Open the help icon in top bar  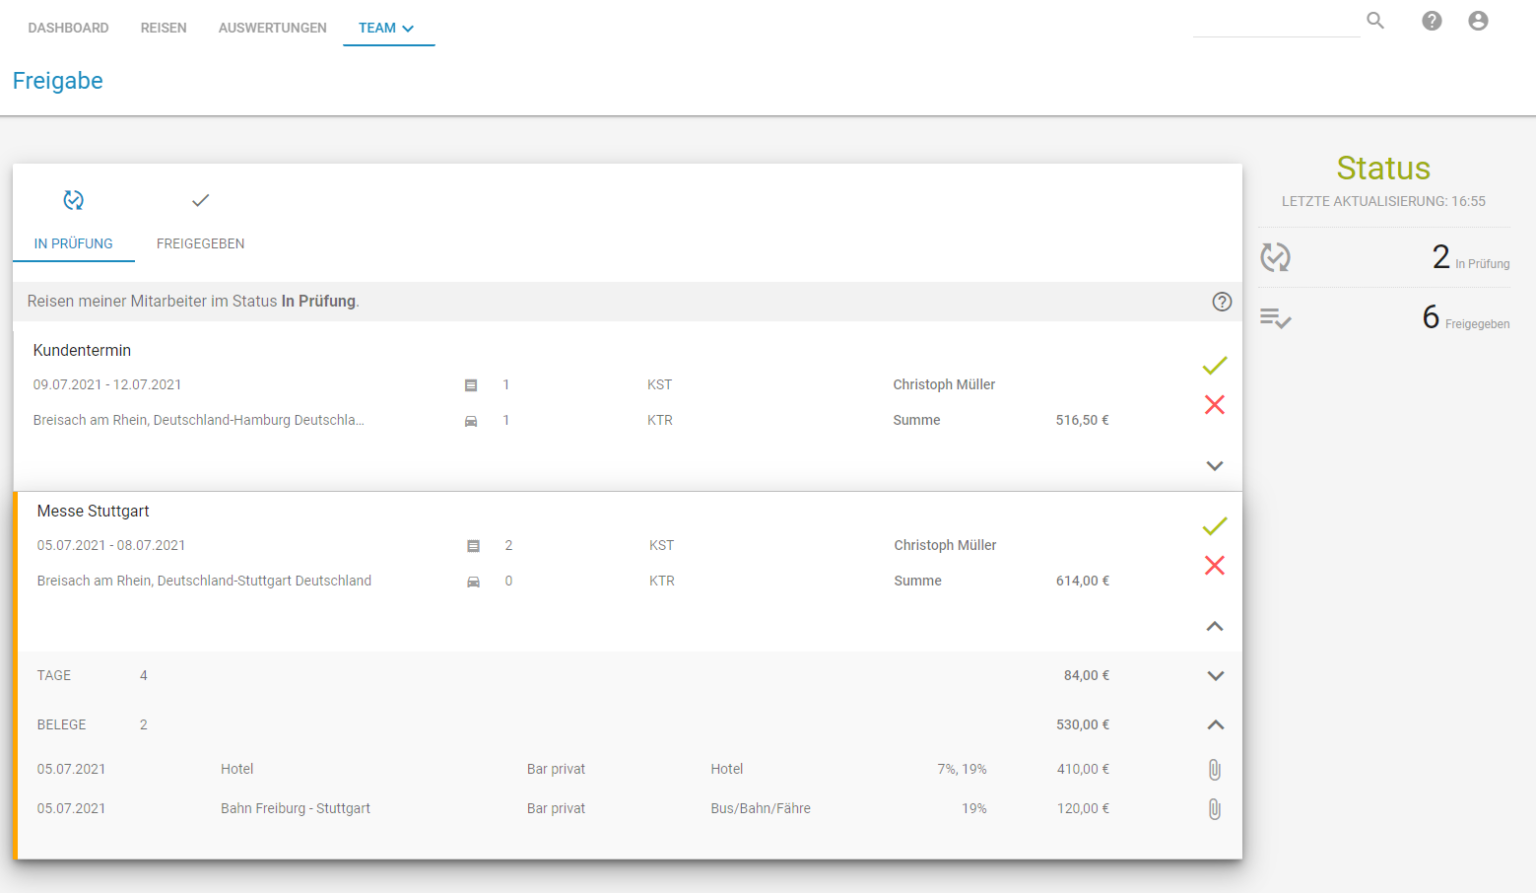[1432, 20]
